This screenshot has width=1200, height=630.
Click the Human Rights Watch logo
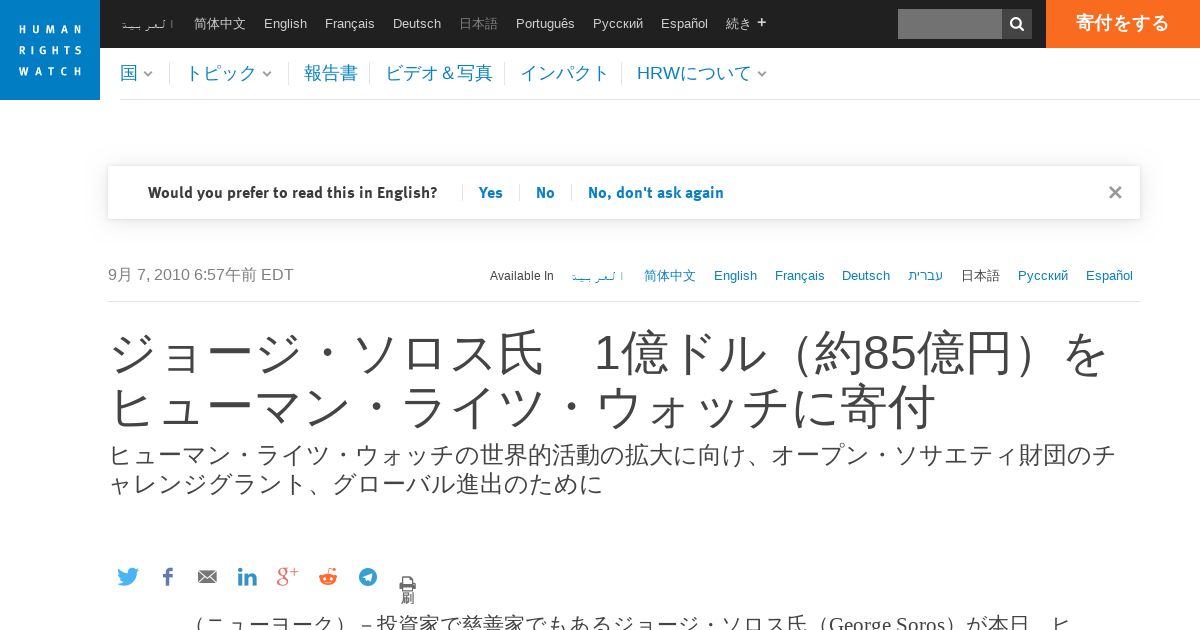click(50, 50)
